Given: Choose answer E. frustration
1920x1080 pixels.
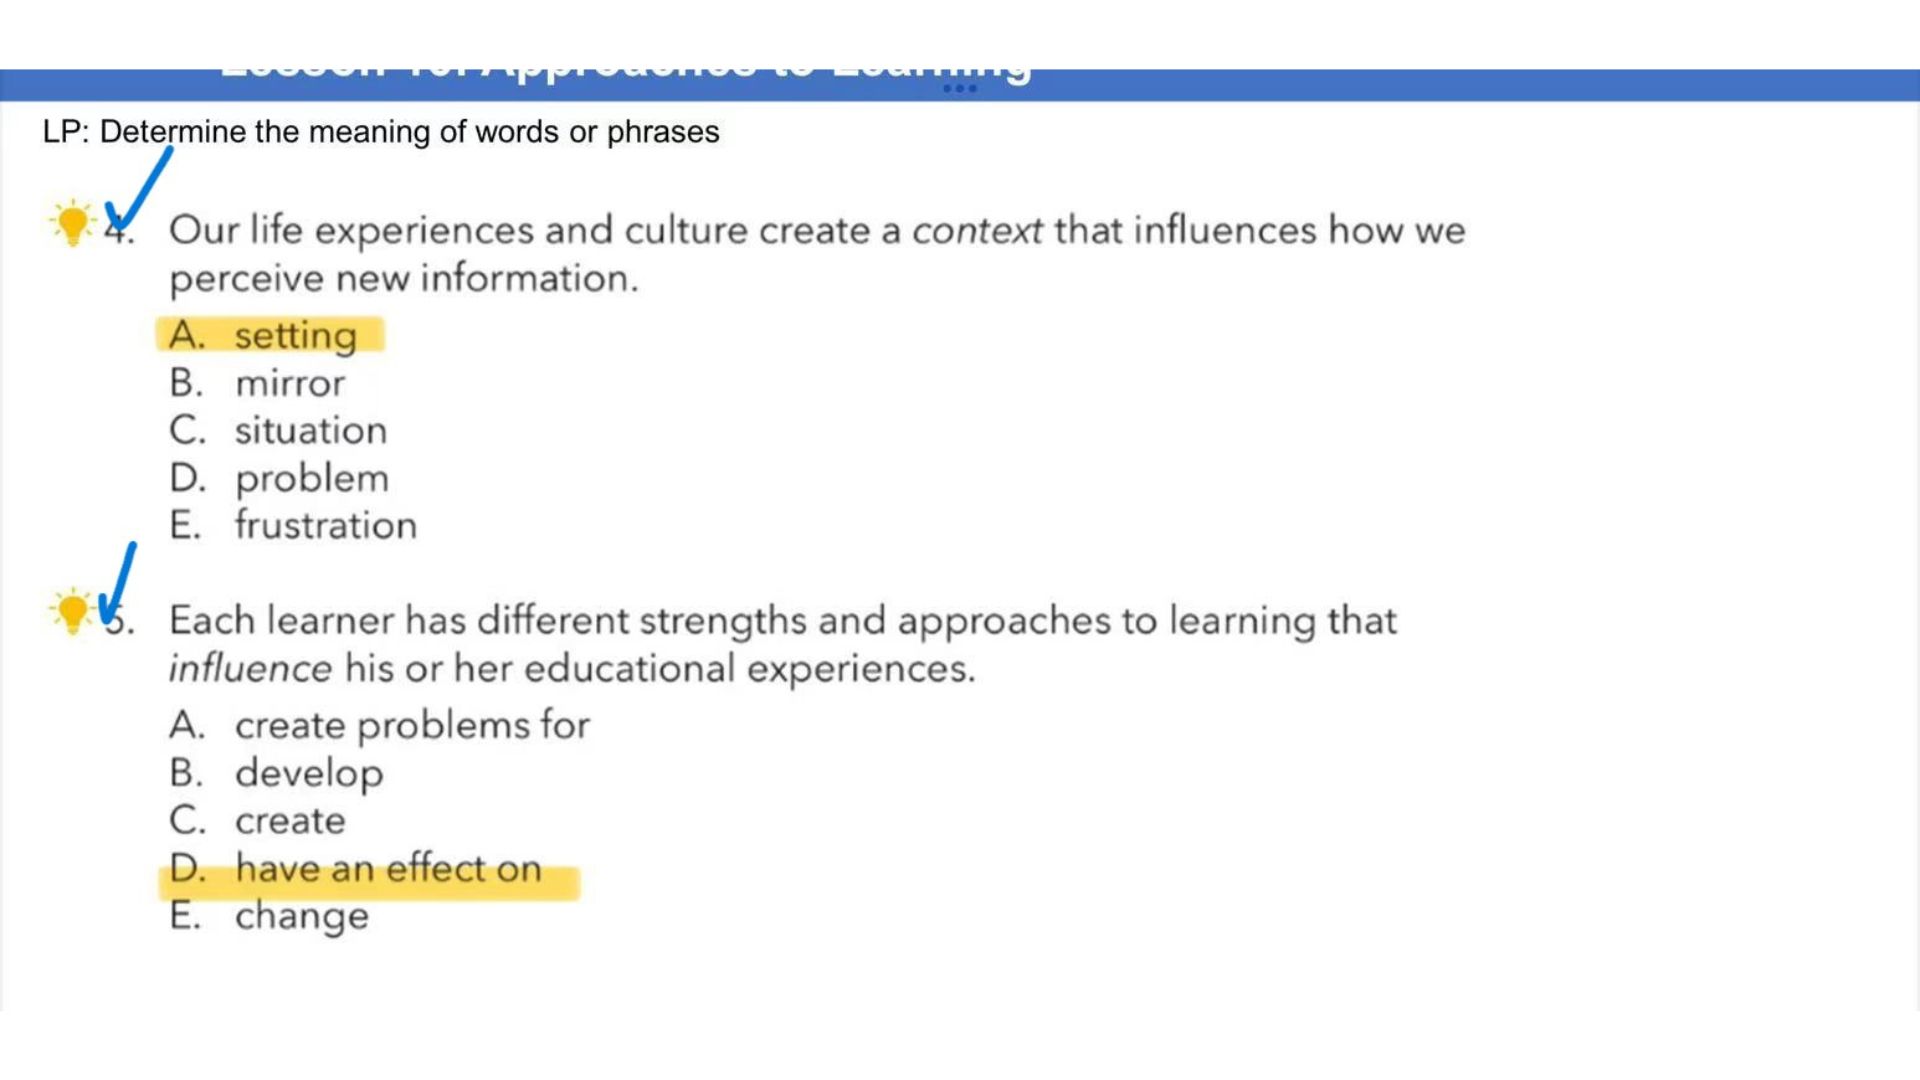Looking at the screenshot, I should pyautogui.click(x=293, y=525).
